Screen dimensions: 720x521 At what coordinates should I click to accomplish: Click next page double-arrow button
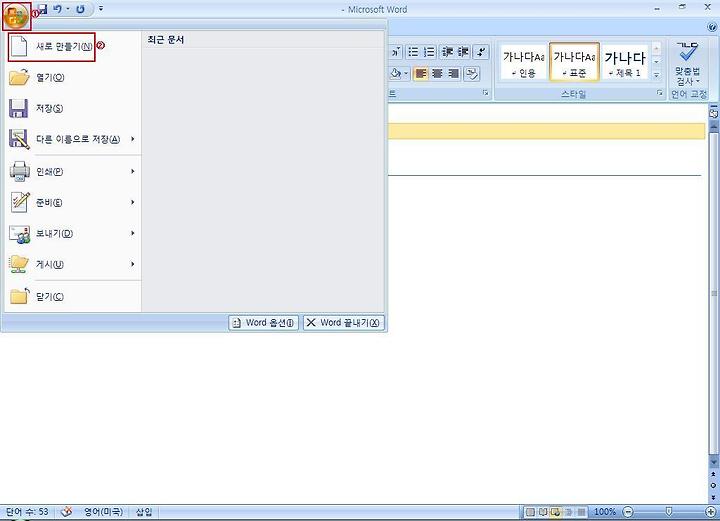[x=713, y=497]
